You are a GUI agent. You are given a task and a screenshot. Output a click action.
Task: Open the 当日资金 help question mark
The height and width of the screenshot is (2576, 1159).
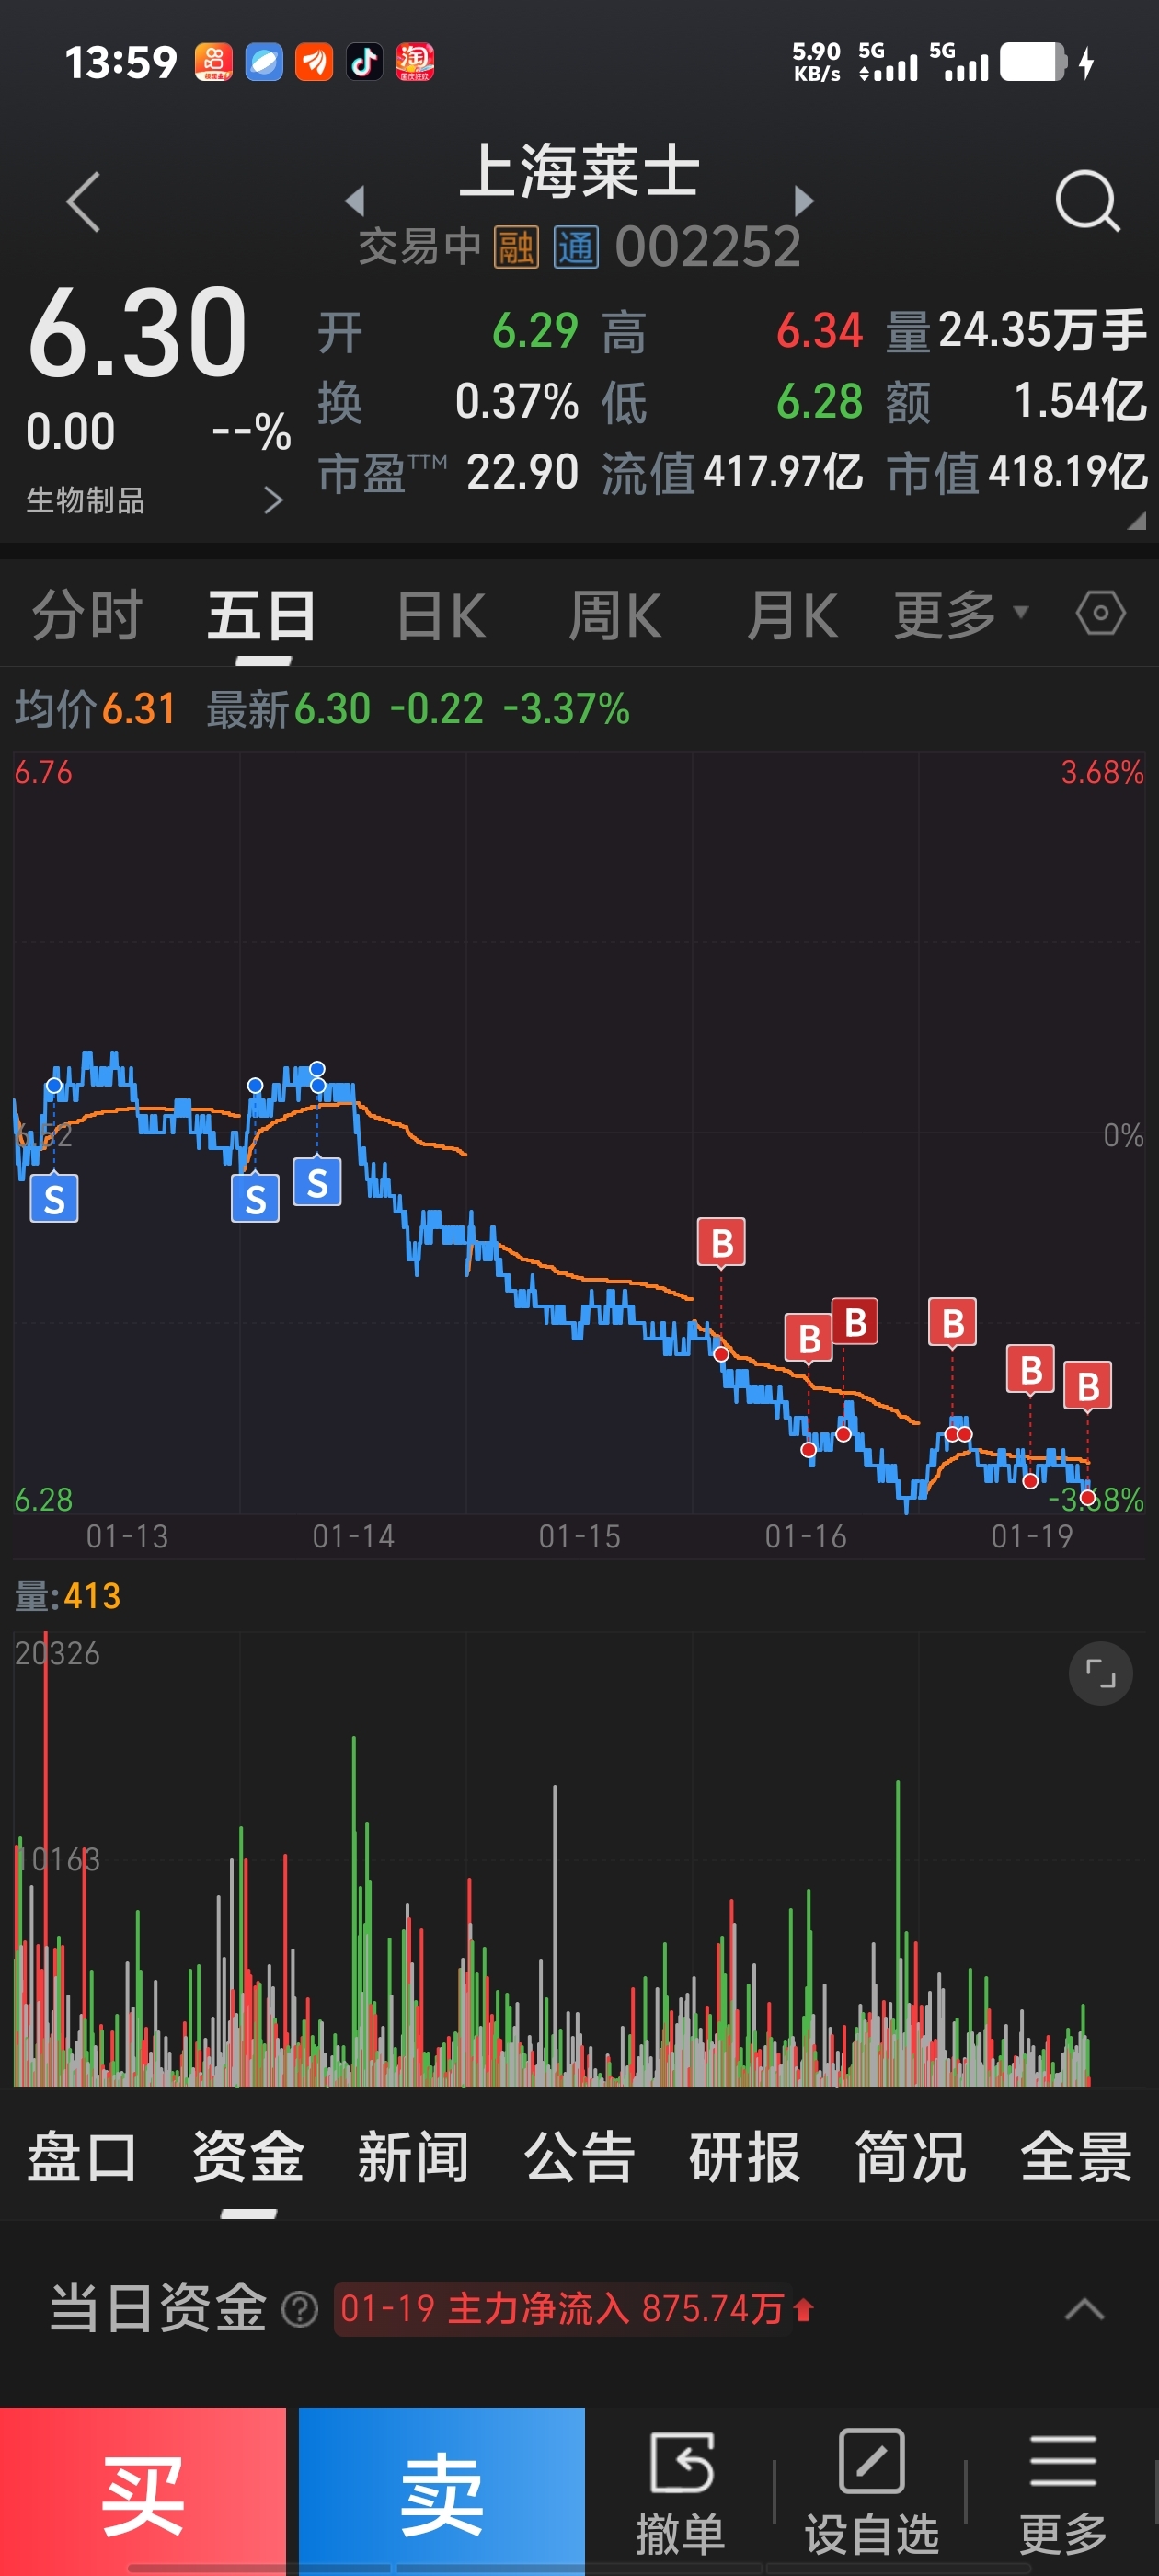[299, 2309]
